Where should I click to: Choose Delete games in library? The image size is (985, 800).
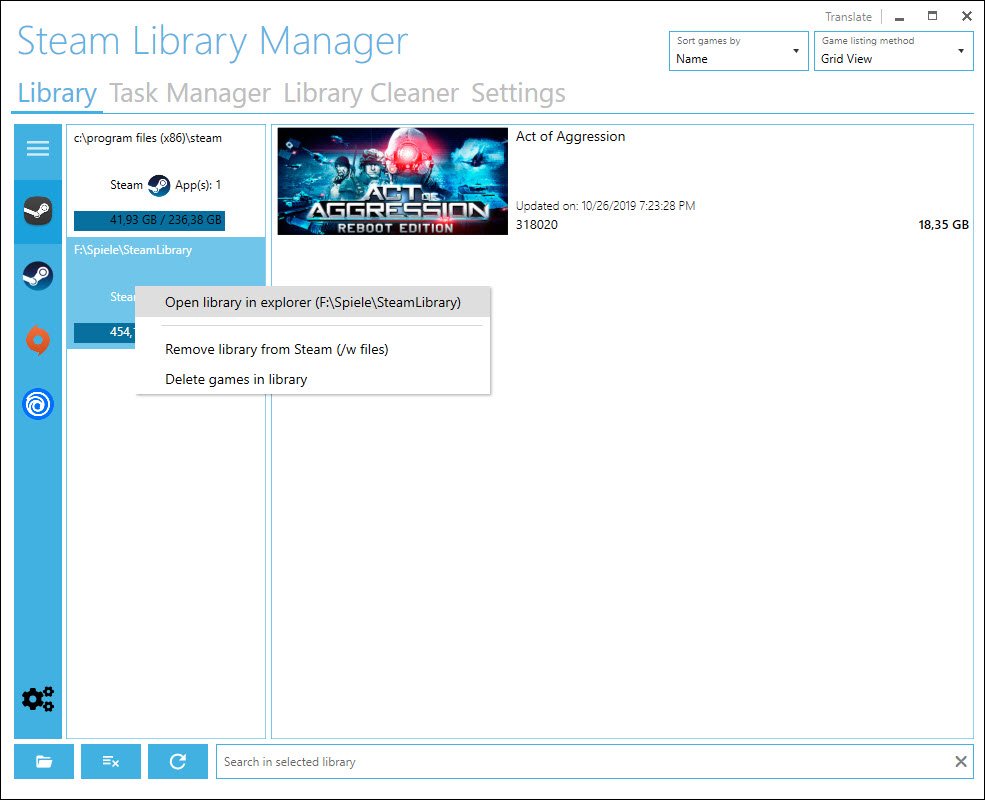click(313, 379)
